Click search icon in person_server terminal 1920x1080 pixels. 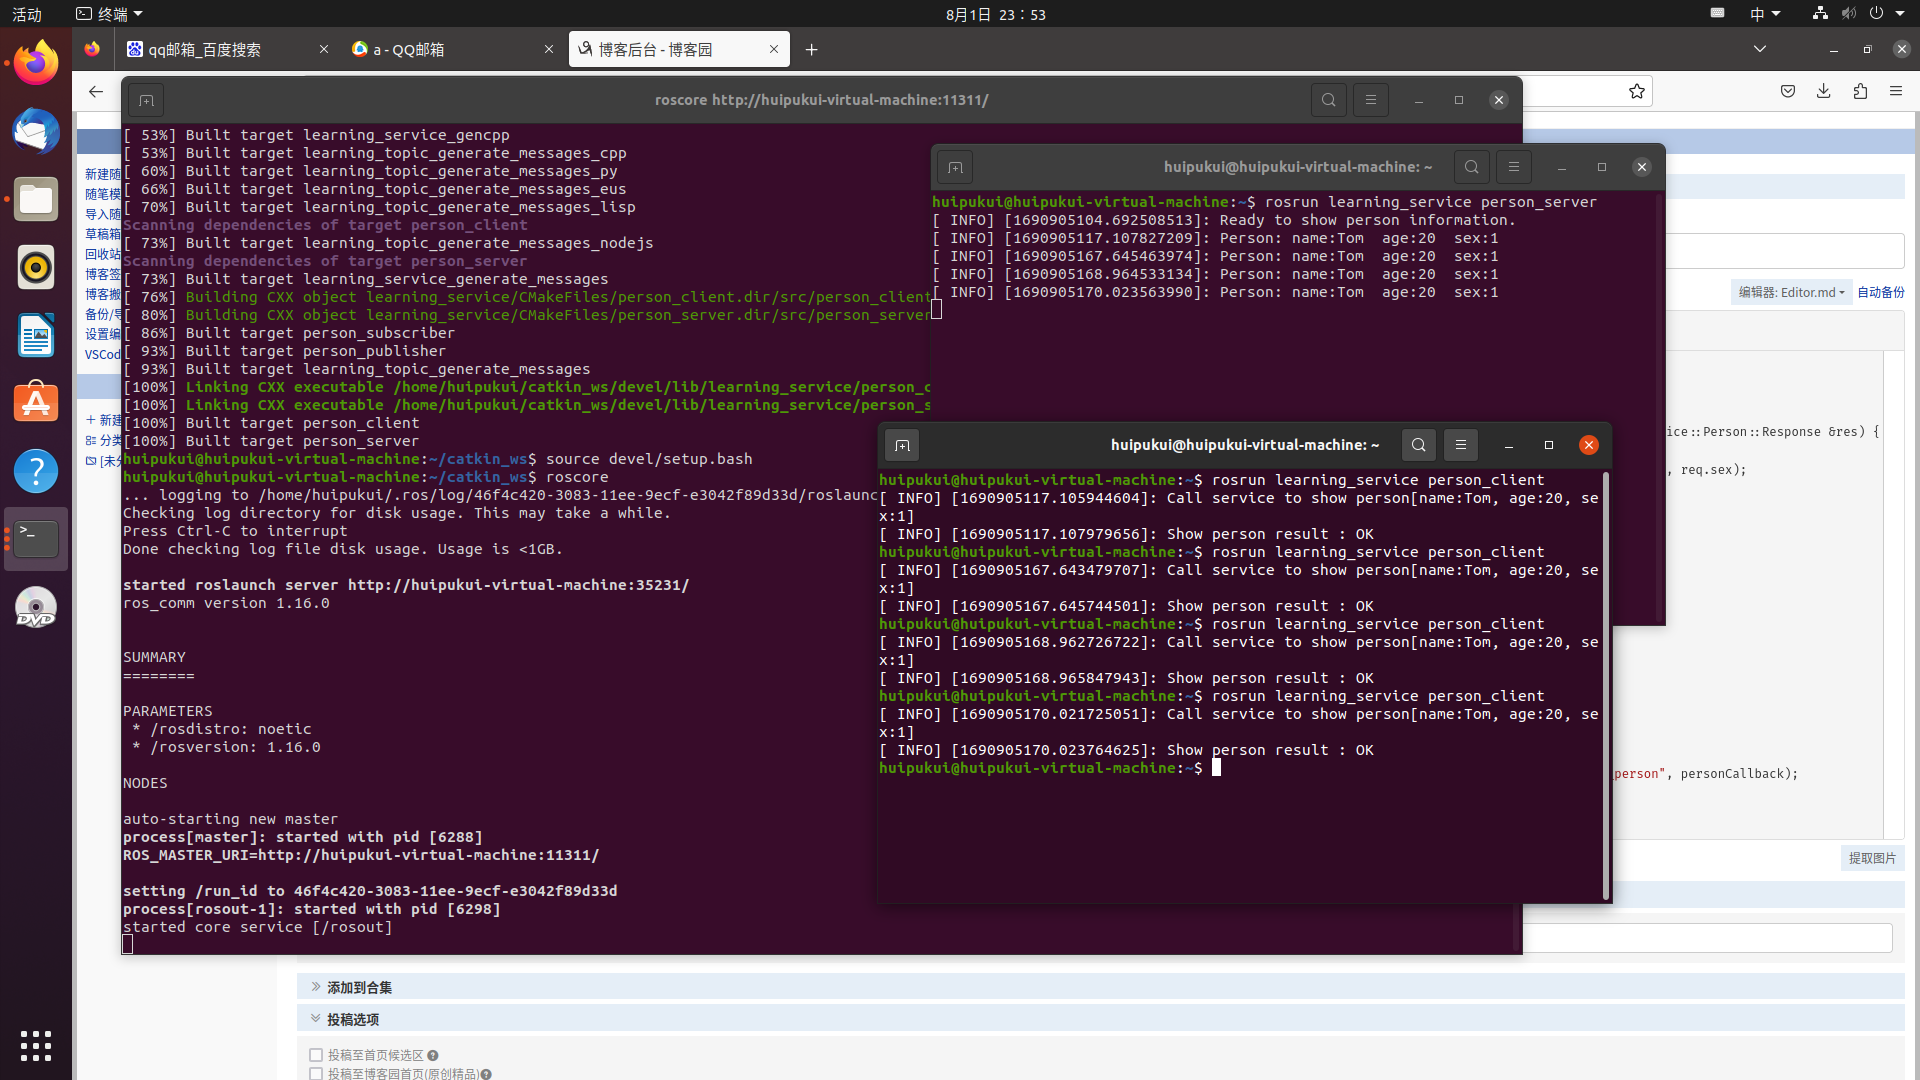coord(1471,167)
